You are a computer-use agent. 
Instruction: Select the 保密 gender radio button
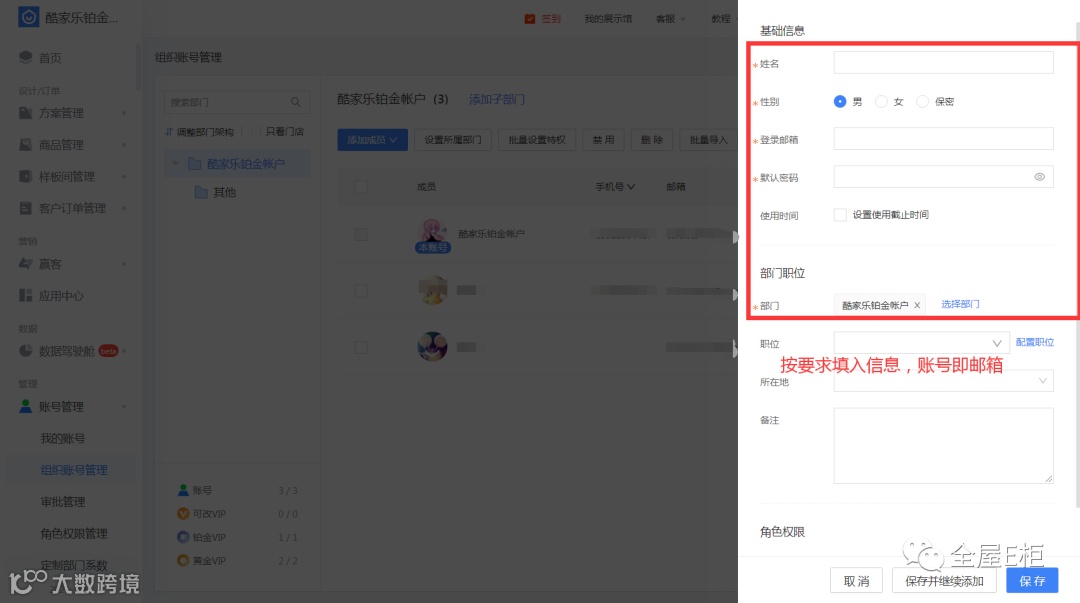tap(922, 101)
